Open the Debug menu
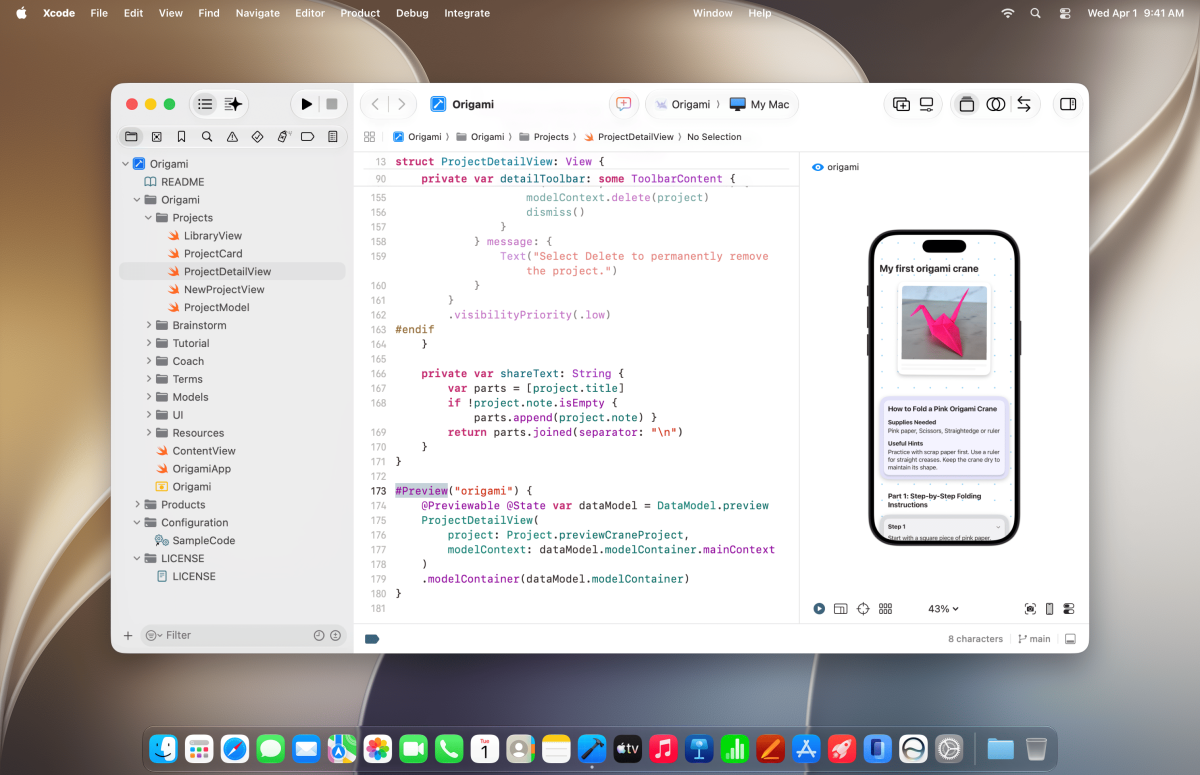This screenshot has width=1200, height=775. point(411,13)
